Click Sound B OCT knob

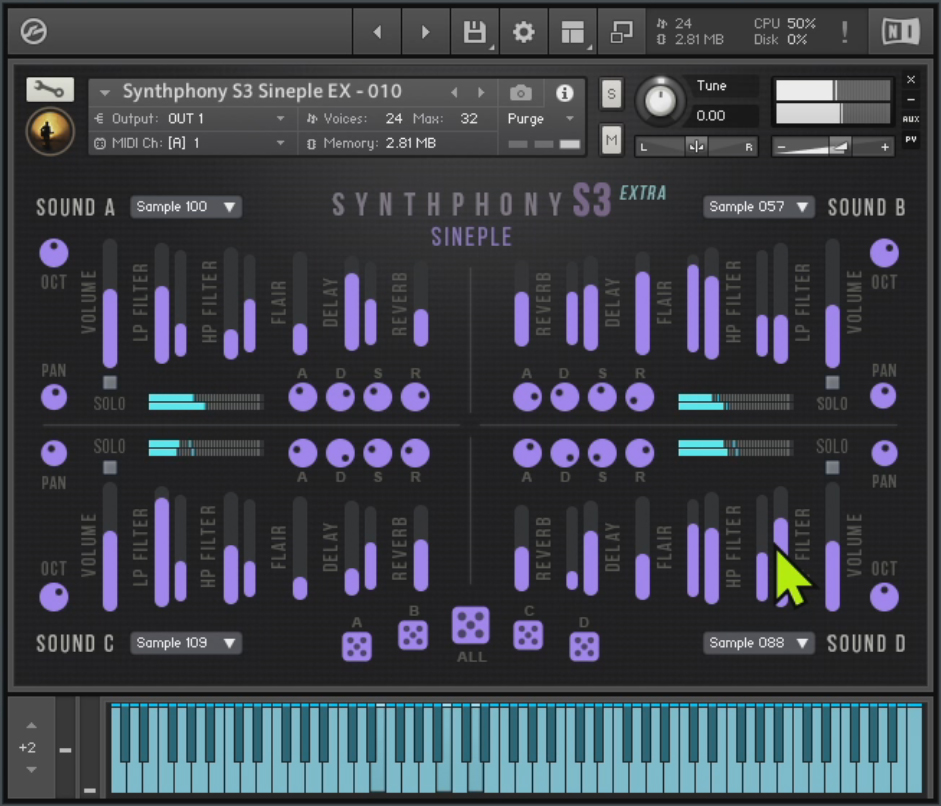(x=884, y=253)
